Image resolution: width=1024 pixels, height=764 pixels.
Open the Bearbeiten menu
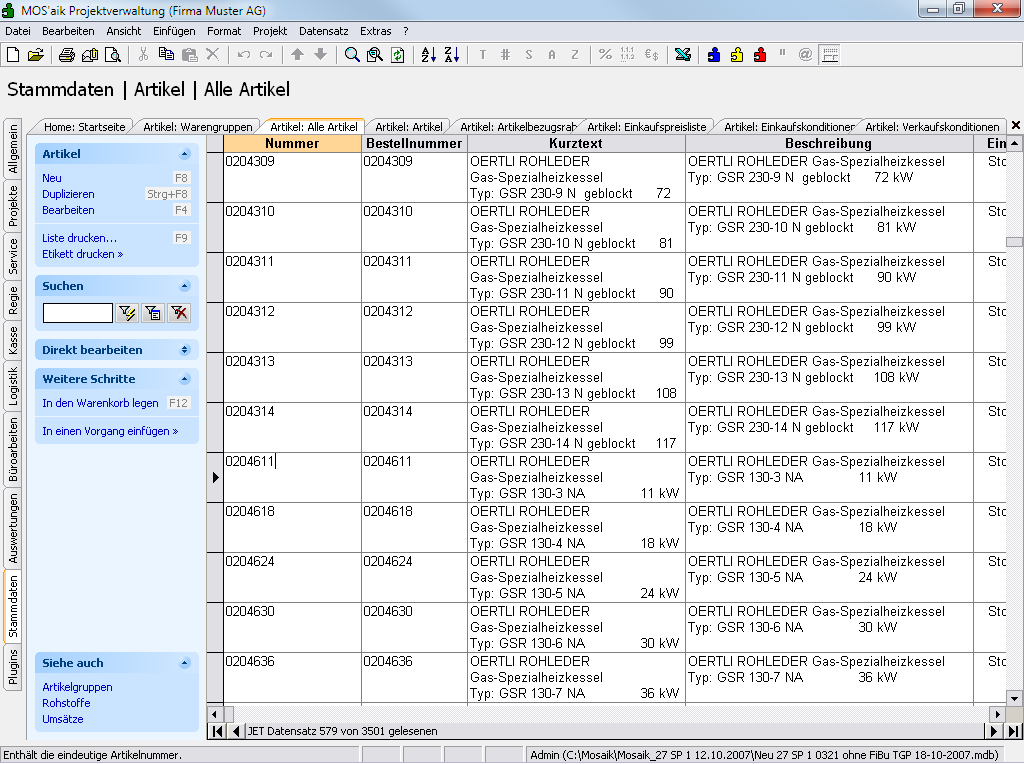[68, 31]
